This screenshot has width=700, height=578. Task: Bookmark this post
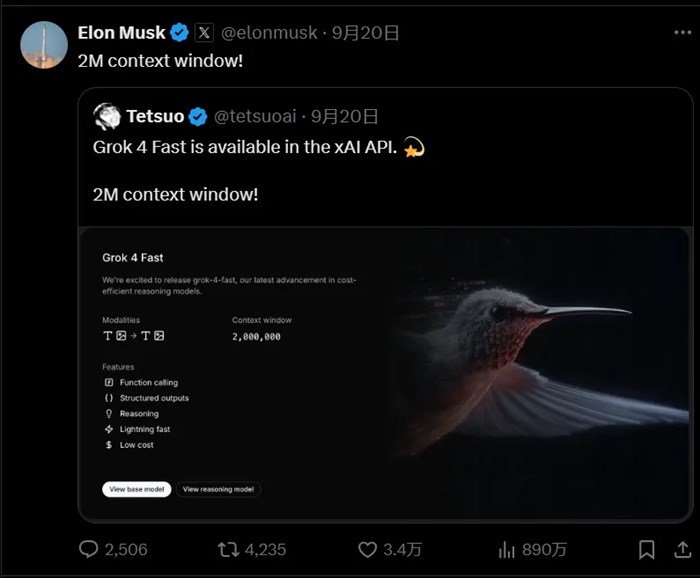[x=647, y=549]
